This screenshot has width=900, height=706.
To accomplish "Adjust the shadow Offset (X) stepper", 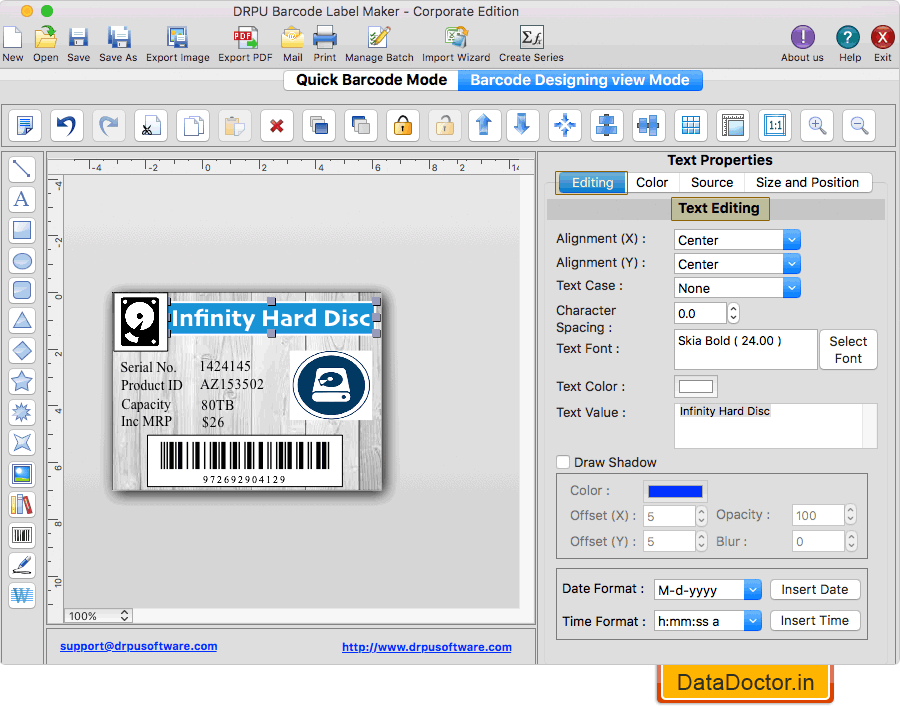I will click(x=701, y=516).
